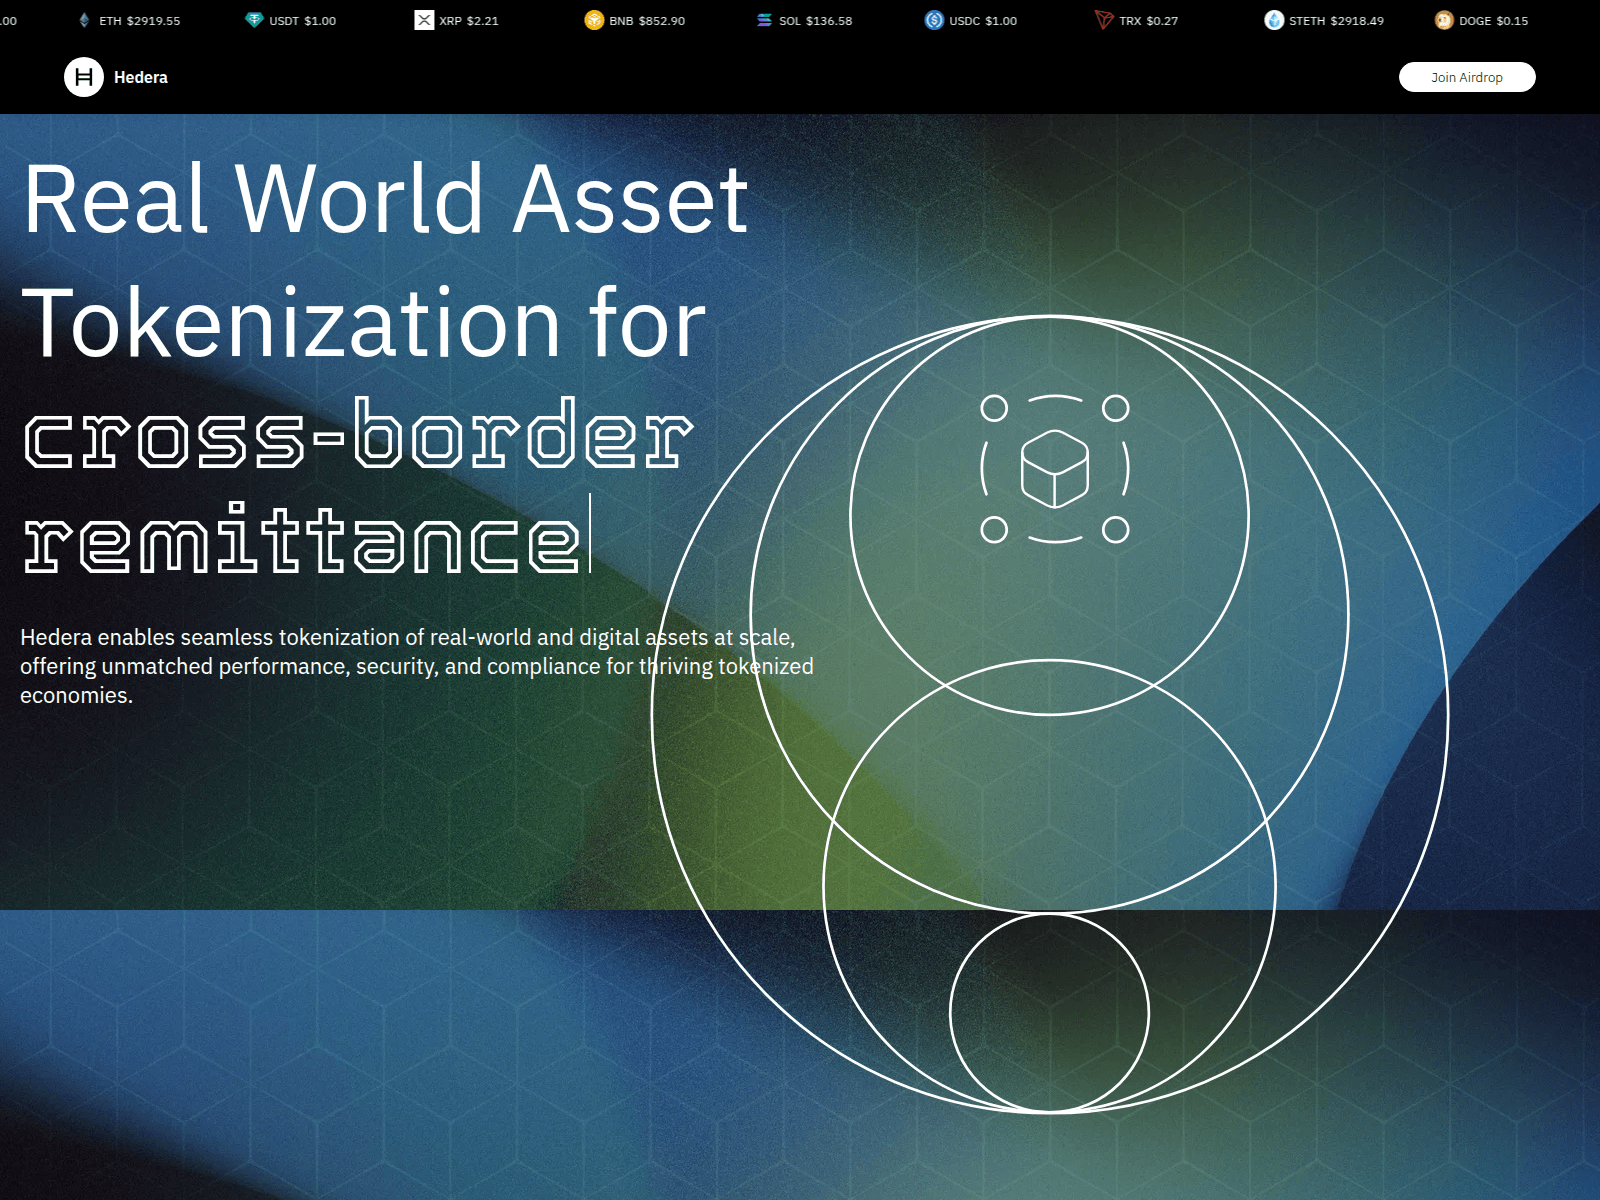Open the Hedera brand name link

[x=141, y=77]
